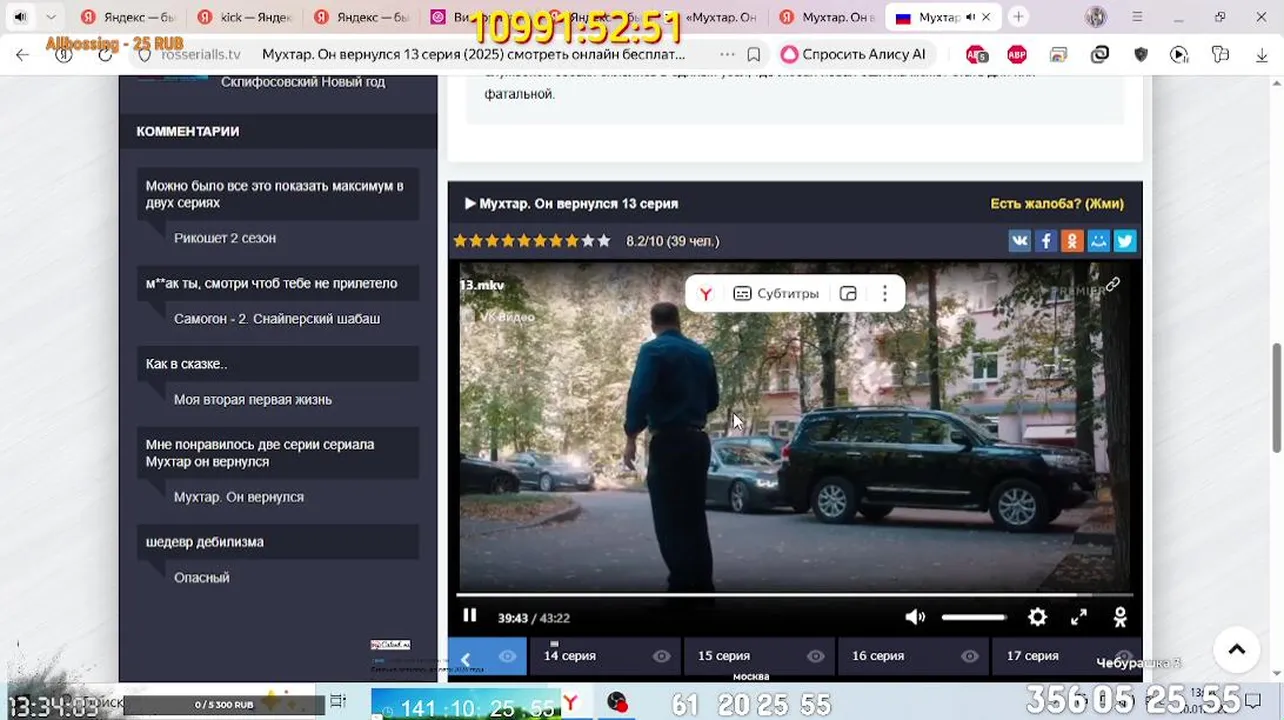1284x720 pixels.
Task: Bookmark the page via address bar icon
Action: pyautogui.click(x=754, y=54)
